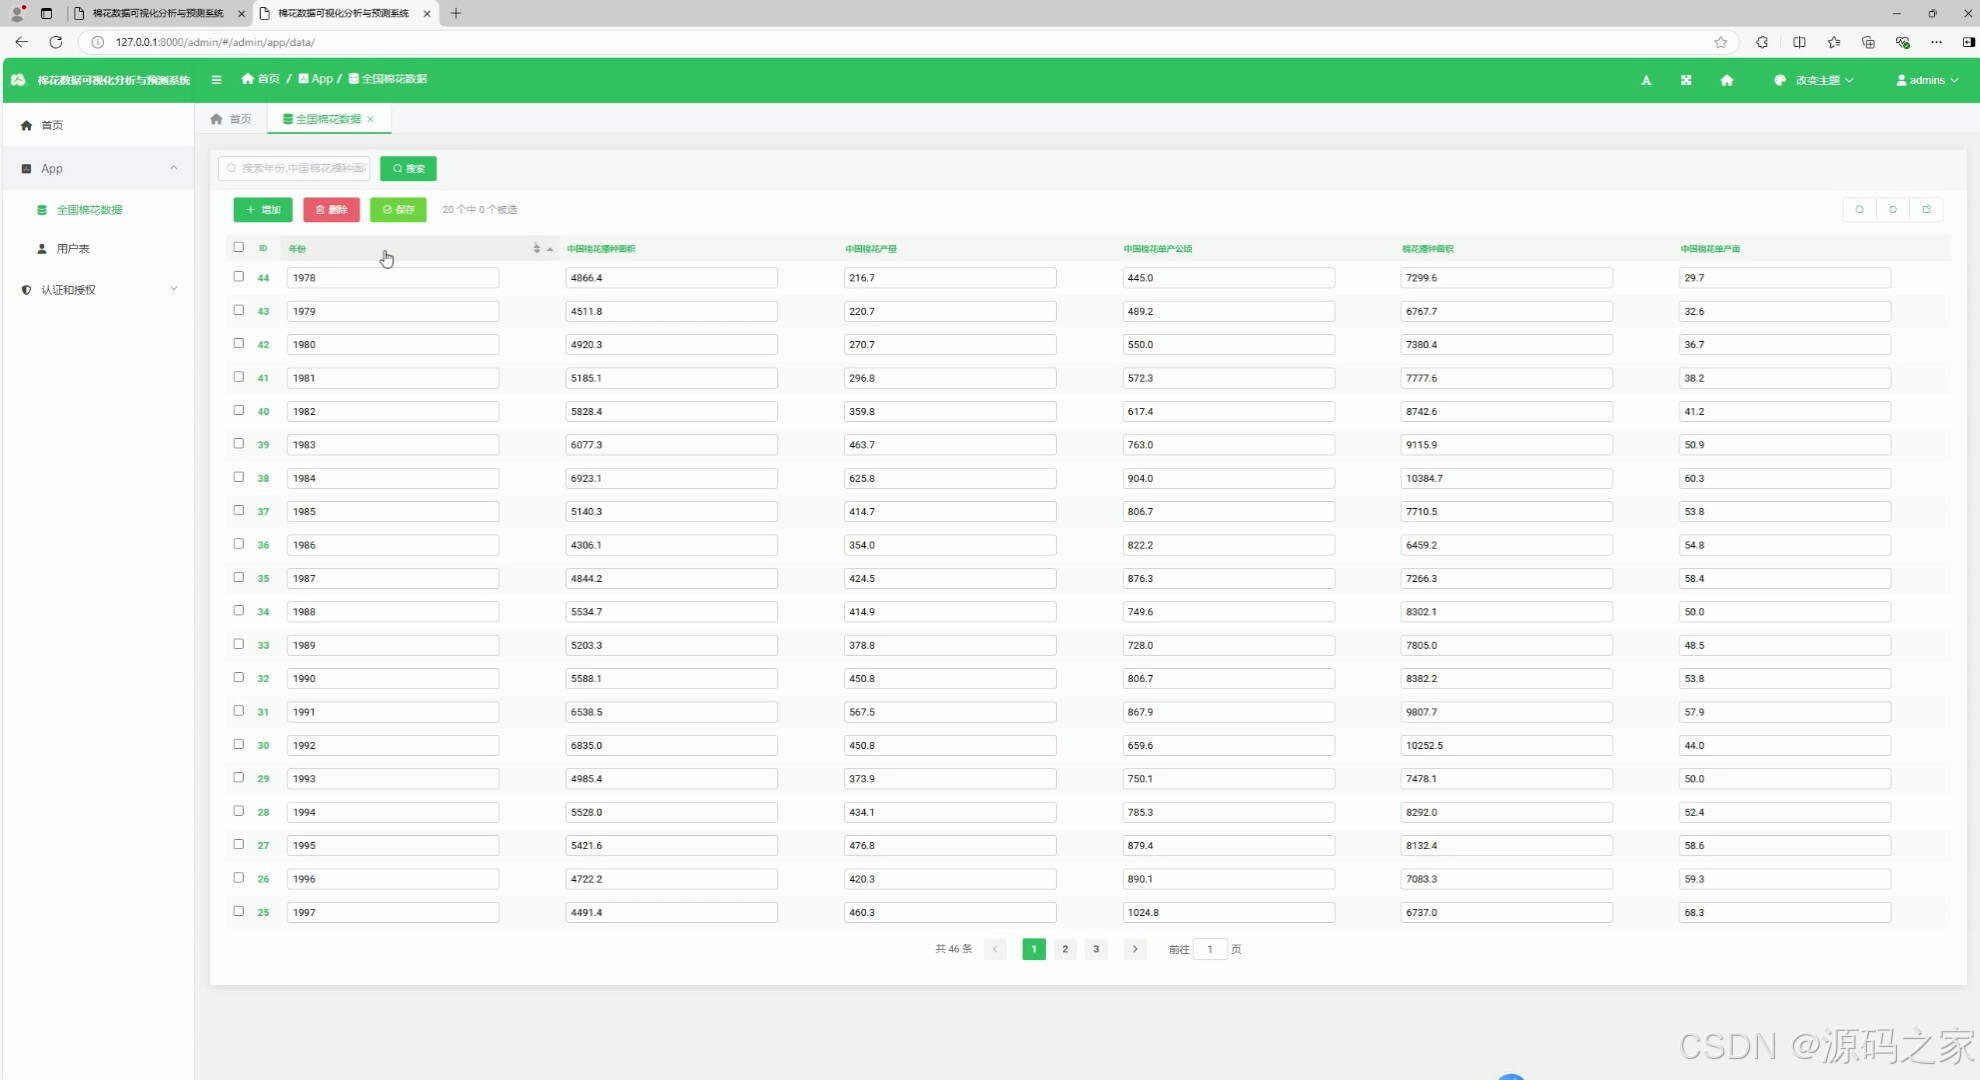This screenshot has width=1980, height=1080.
Task: Click the home icon in the header bar
Action: pyautogui.click(x=1726, y=80)
